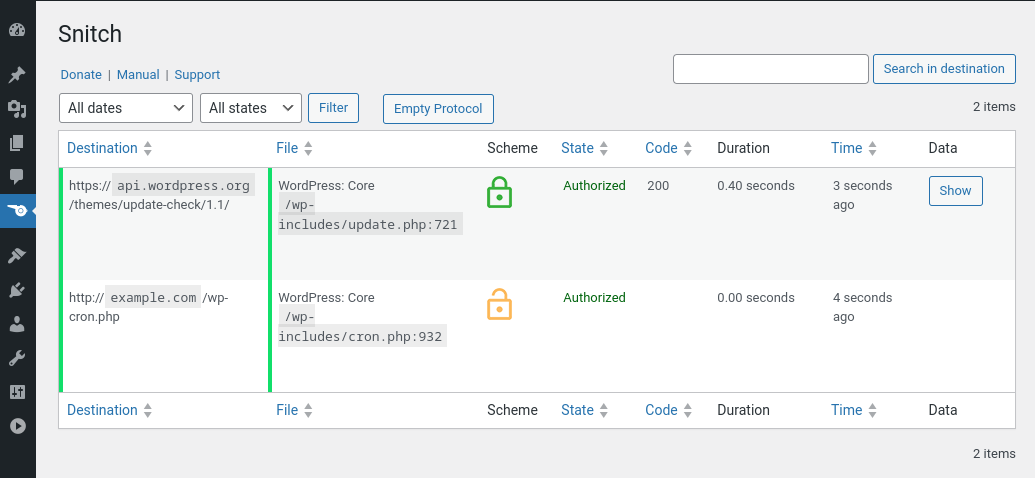
Task: Open Appearance paintbrush icon
Action: [17, 256]
